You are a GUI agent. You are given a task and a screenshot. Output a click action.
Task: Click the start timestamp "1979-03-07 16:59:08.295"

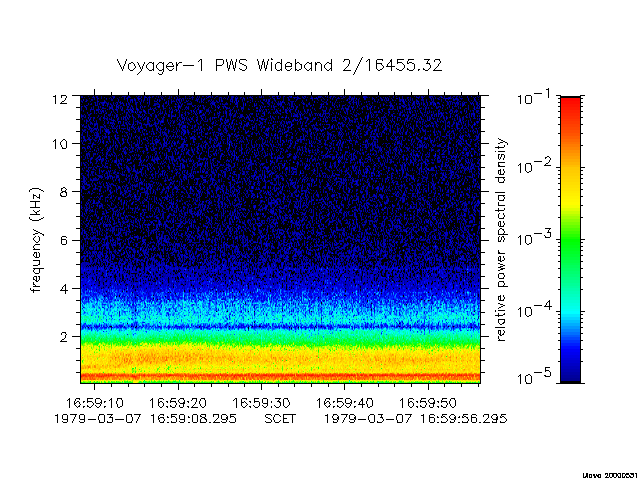(145, 419)
